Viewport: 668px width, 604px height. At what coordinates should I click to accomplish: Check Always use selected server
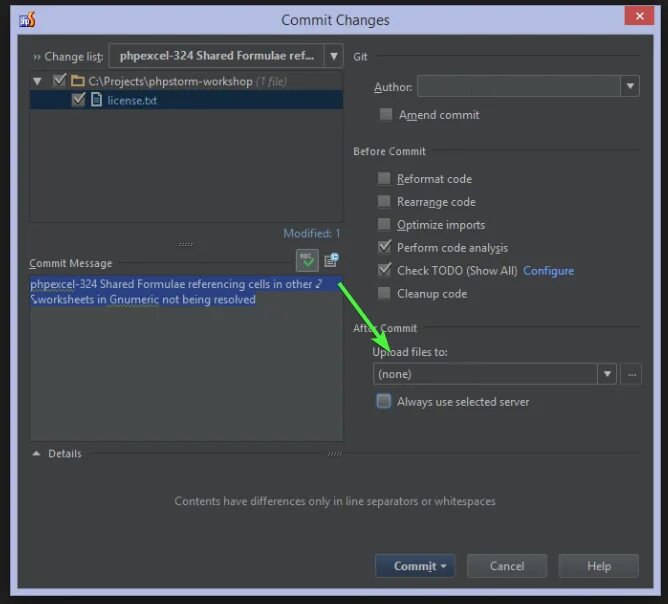click(383, 401)
